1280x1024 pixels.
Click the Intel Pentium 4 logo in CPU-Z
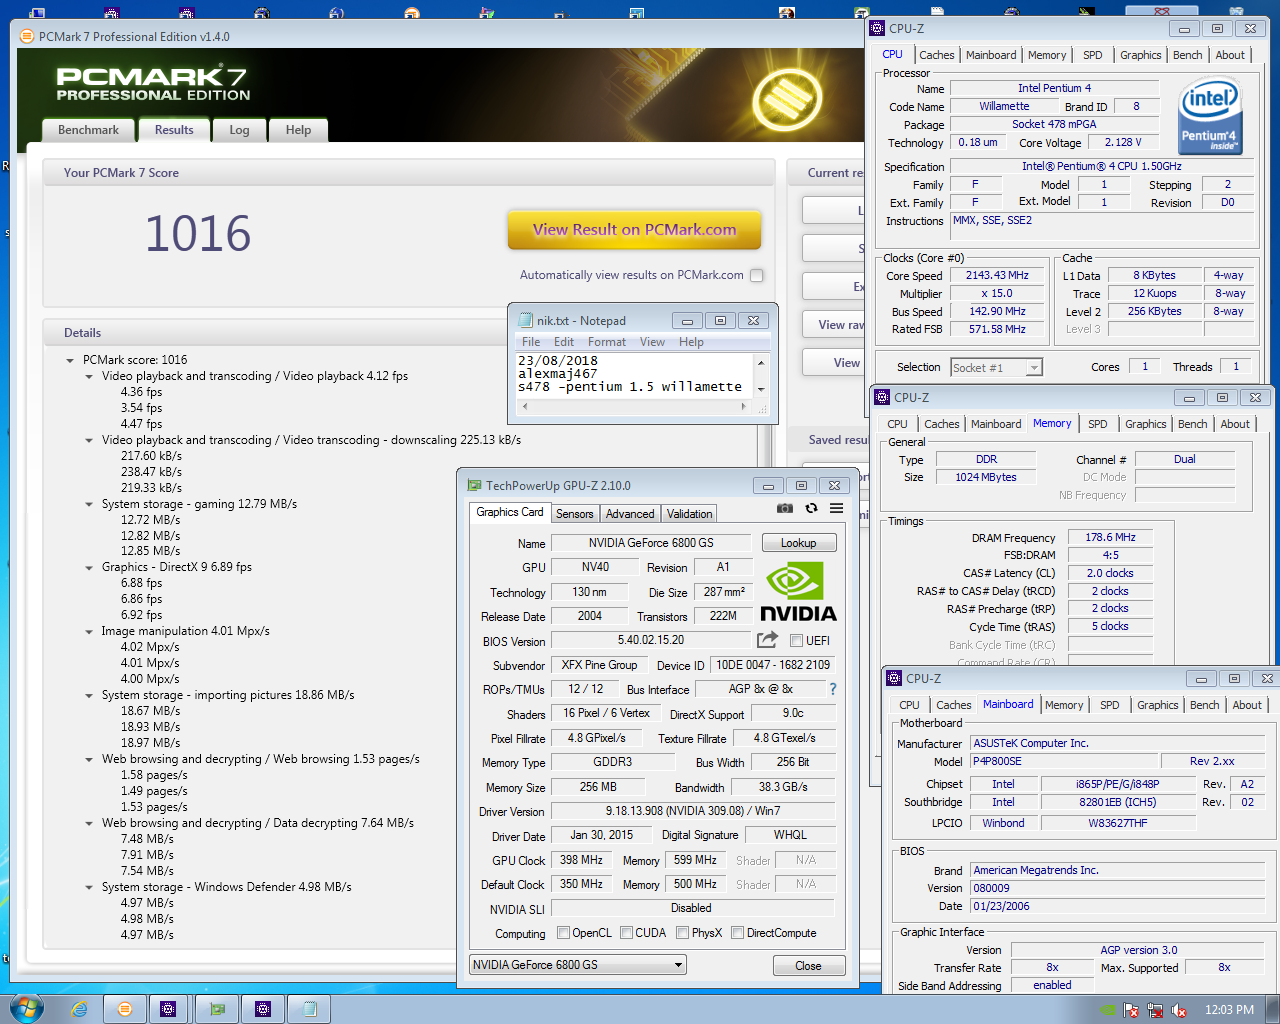tap(1209, 117)
